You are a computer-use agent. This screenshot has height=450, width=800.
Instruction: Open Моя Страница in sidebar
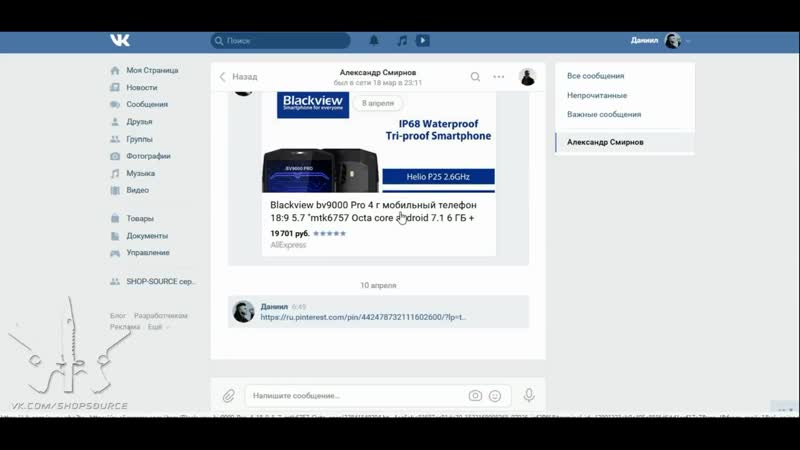152,70
